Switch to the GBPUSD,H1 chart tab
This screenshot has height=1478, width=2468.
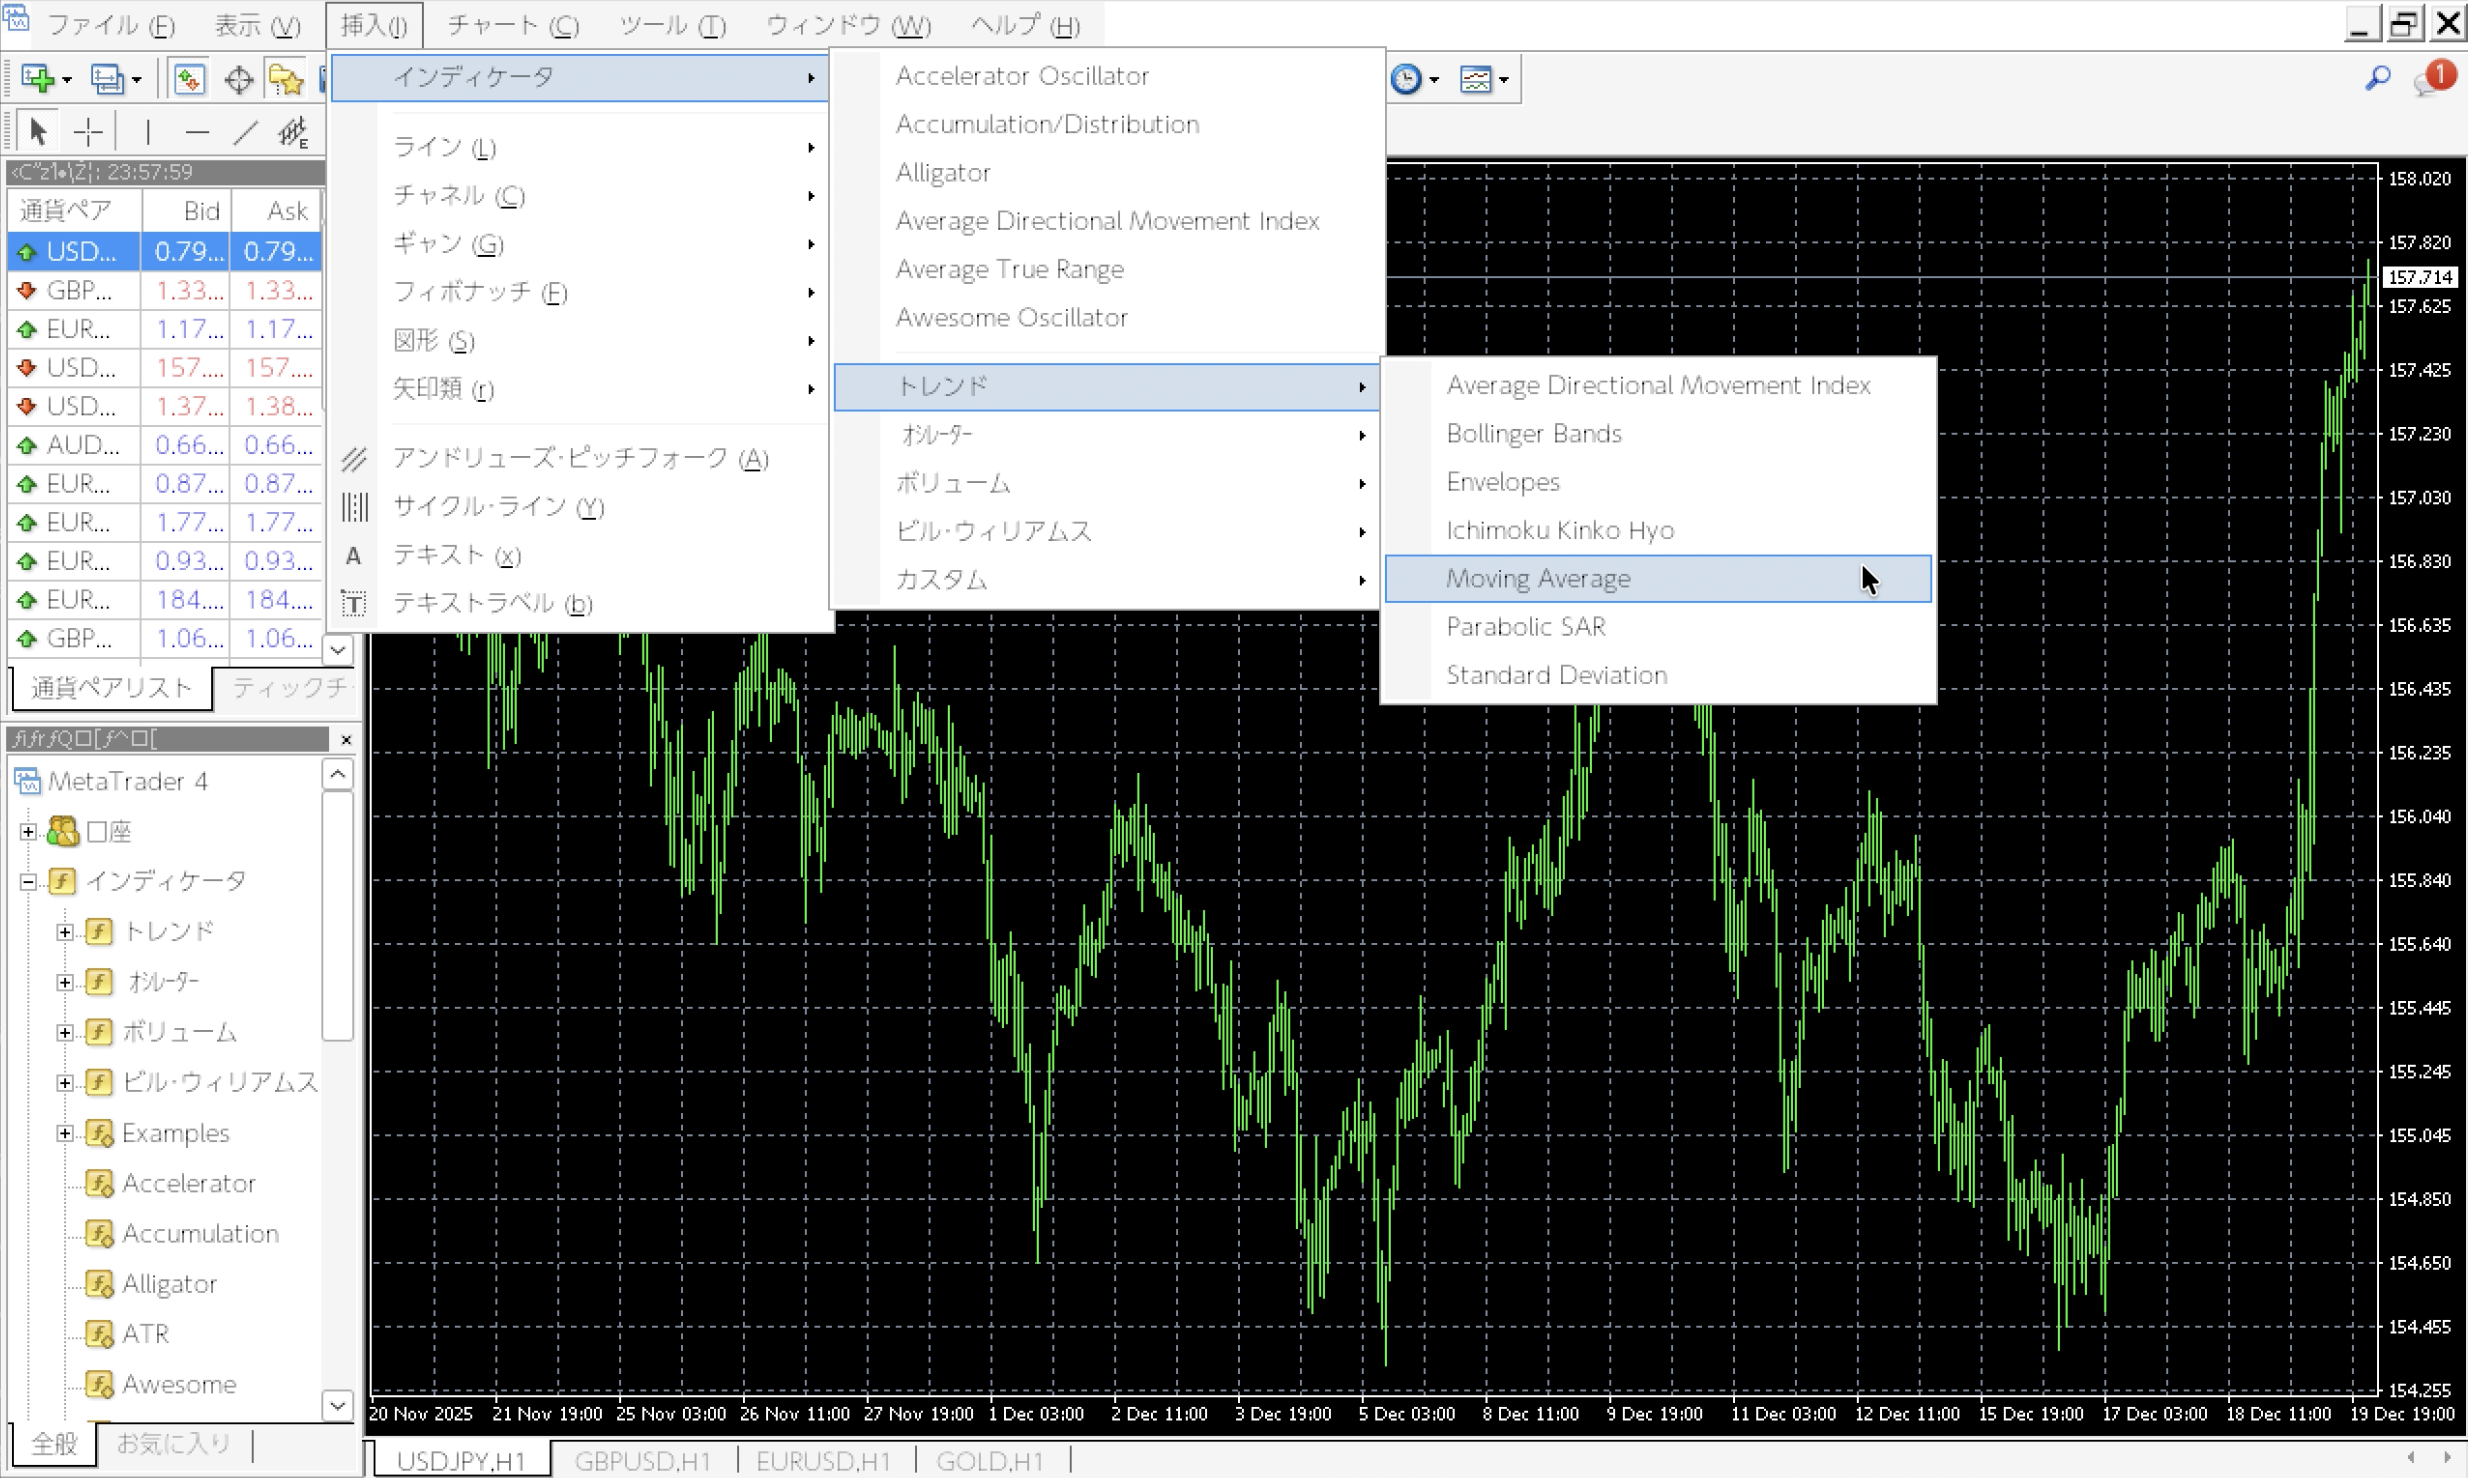pos(642,1460)
